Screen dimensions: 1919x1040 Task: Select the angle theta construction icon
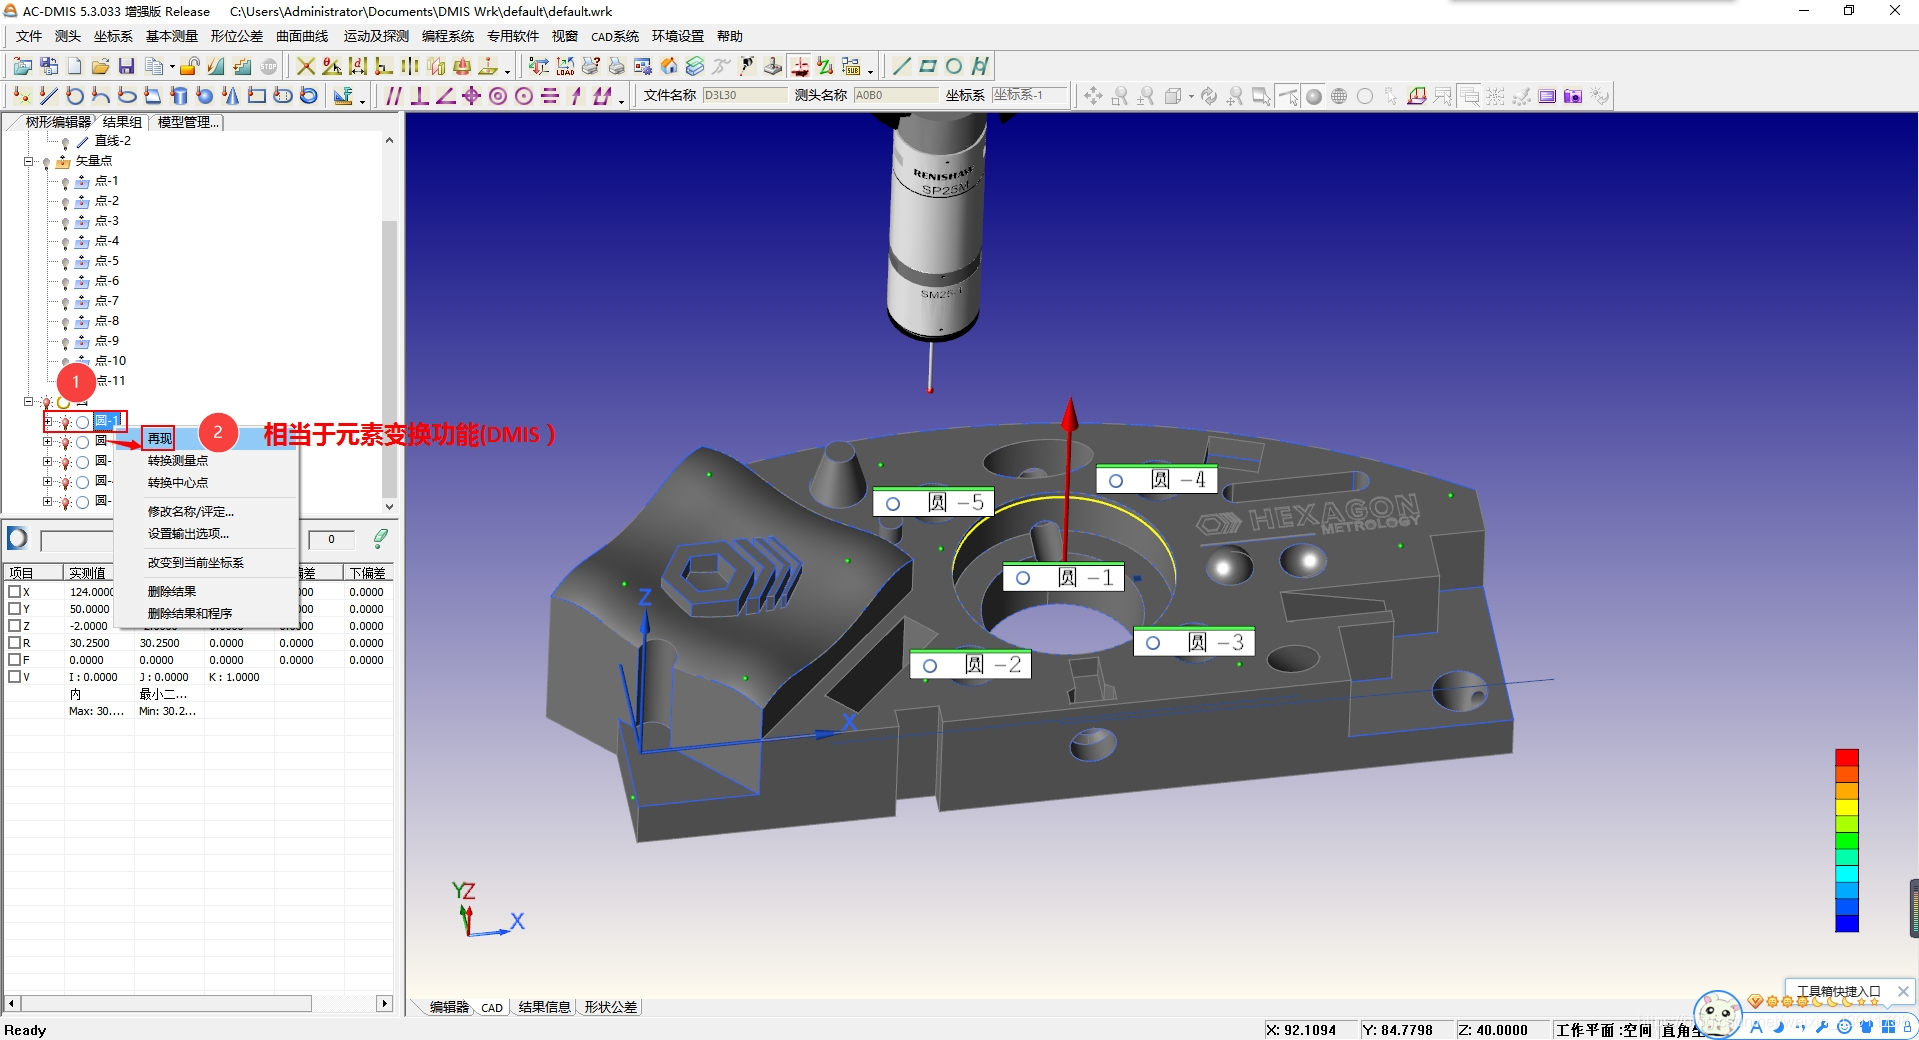pos(332,66)
